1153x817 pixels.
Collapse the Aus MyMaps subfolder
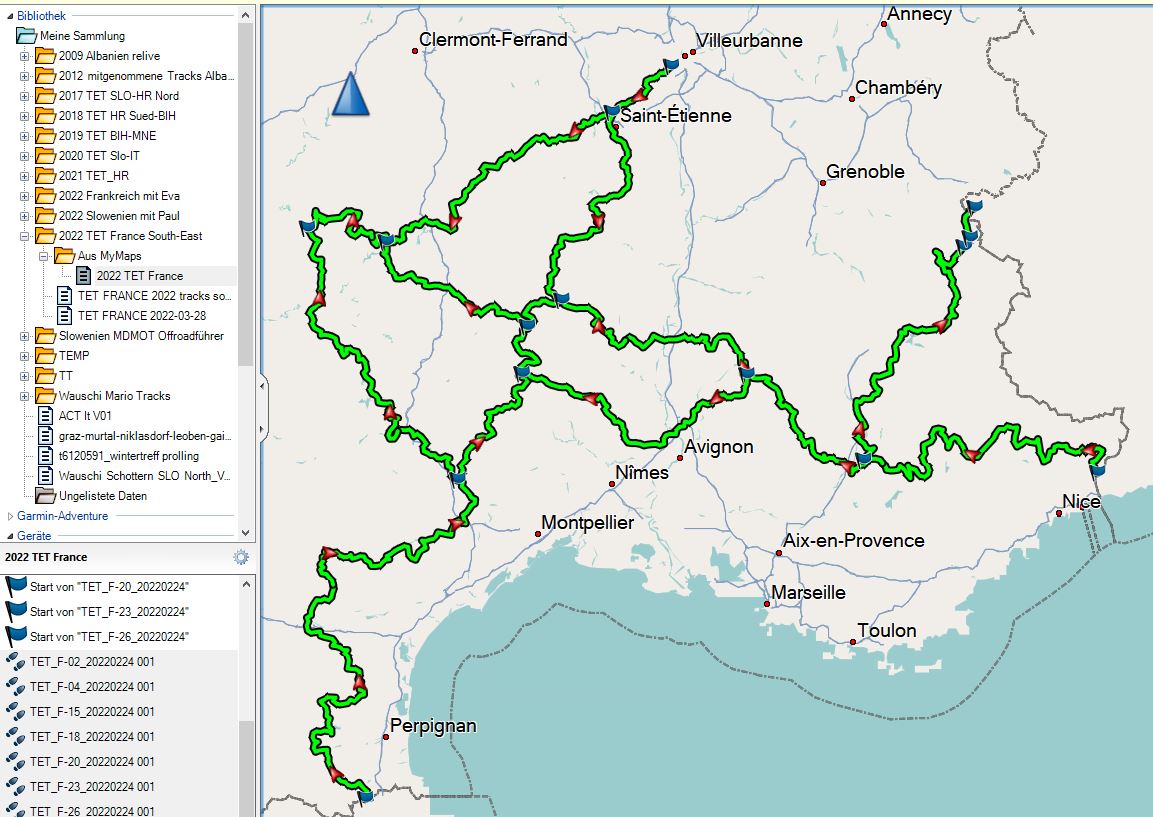tap(44, 256)
